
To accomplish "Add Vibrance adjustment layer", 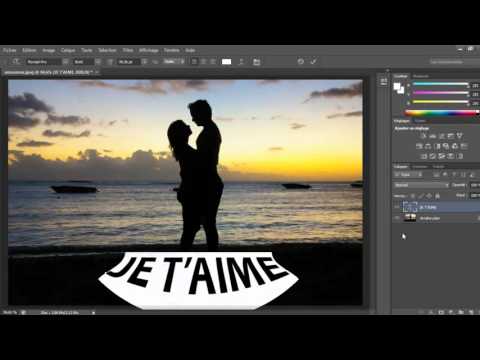I will coord(460,136).
